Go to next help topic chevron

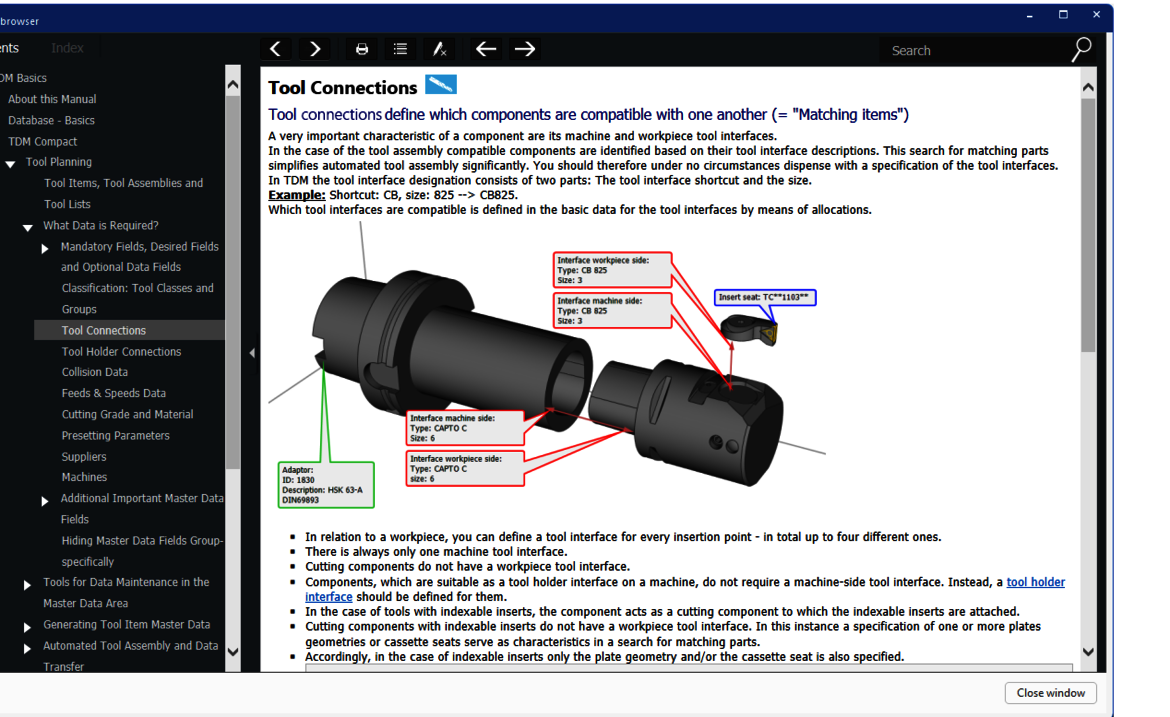314,49
